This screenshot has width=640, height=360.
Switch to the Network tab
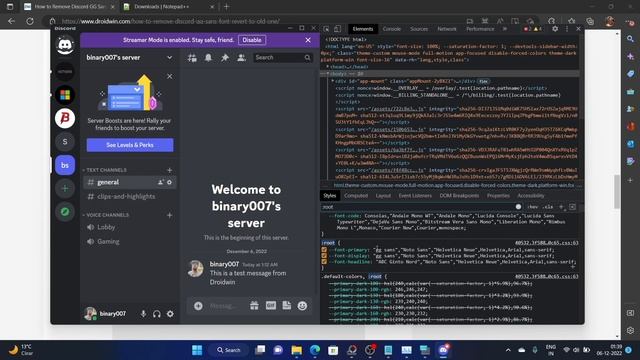(447, 29)
